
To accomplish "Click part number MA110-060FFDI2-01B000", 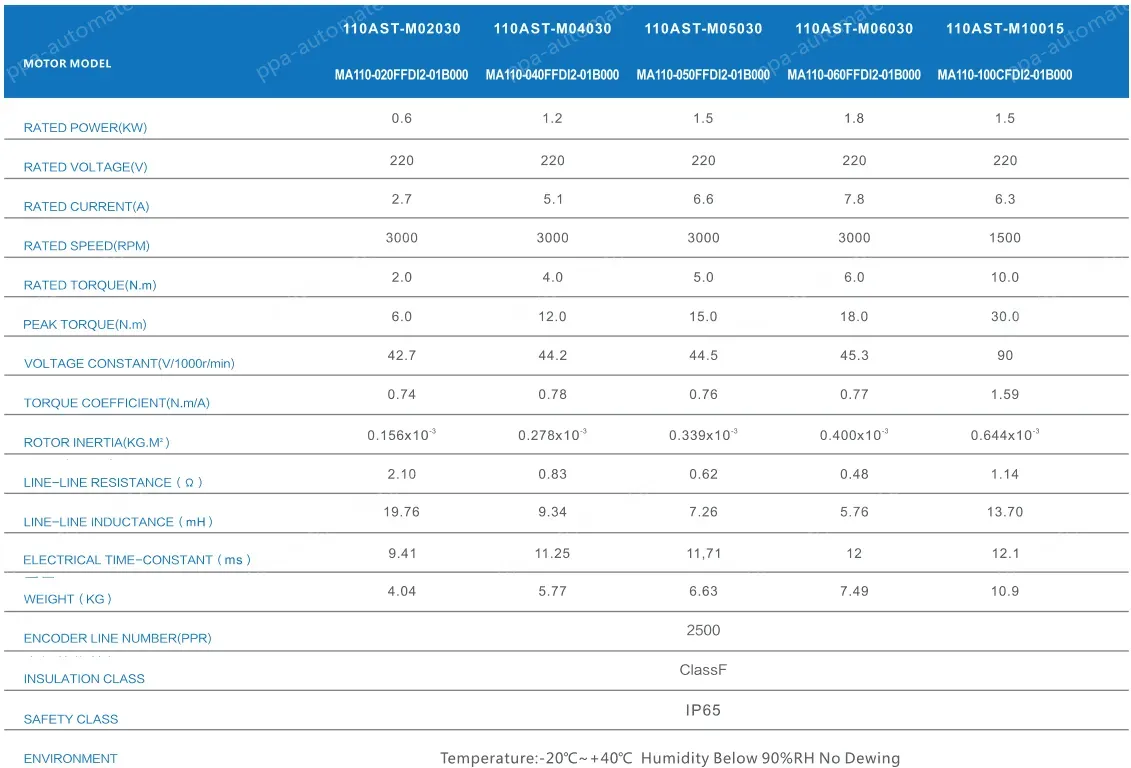I will point(854,75).
